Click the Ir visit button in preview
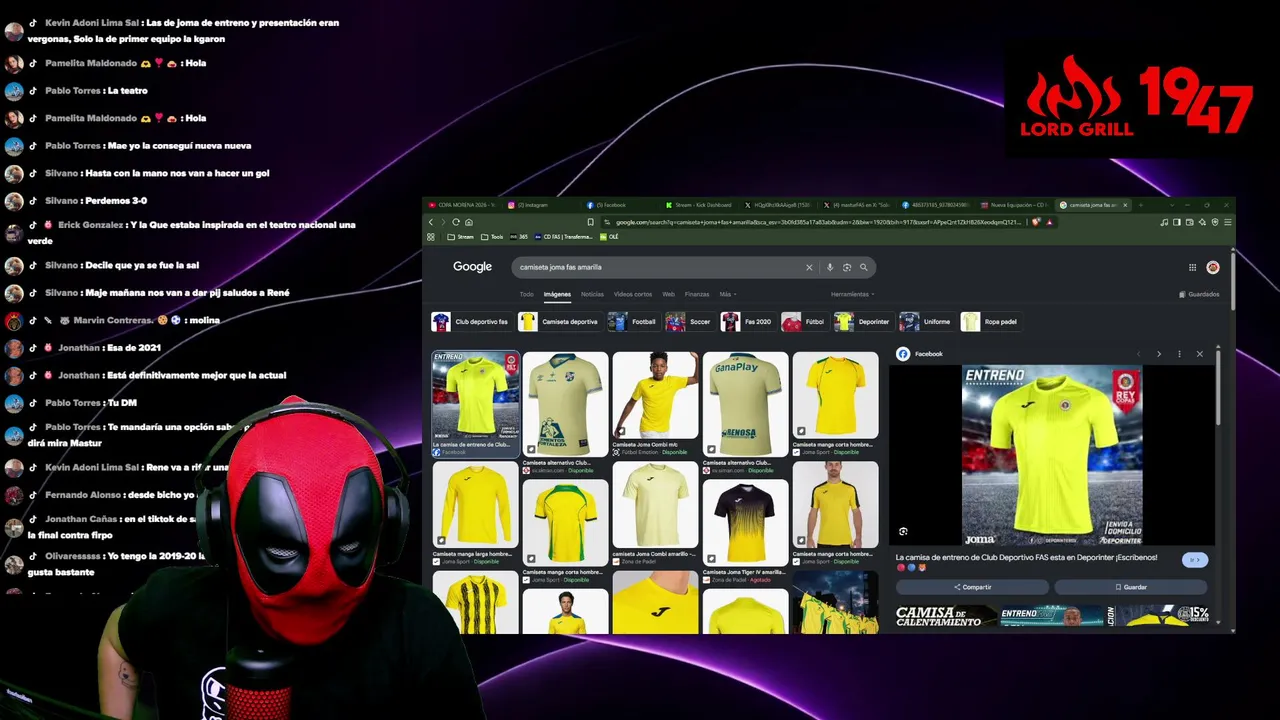The image size is (1280, 720). click(1195, 560)
